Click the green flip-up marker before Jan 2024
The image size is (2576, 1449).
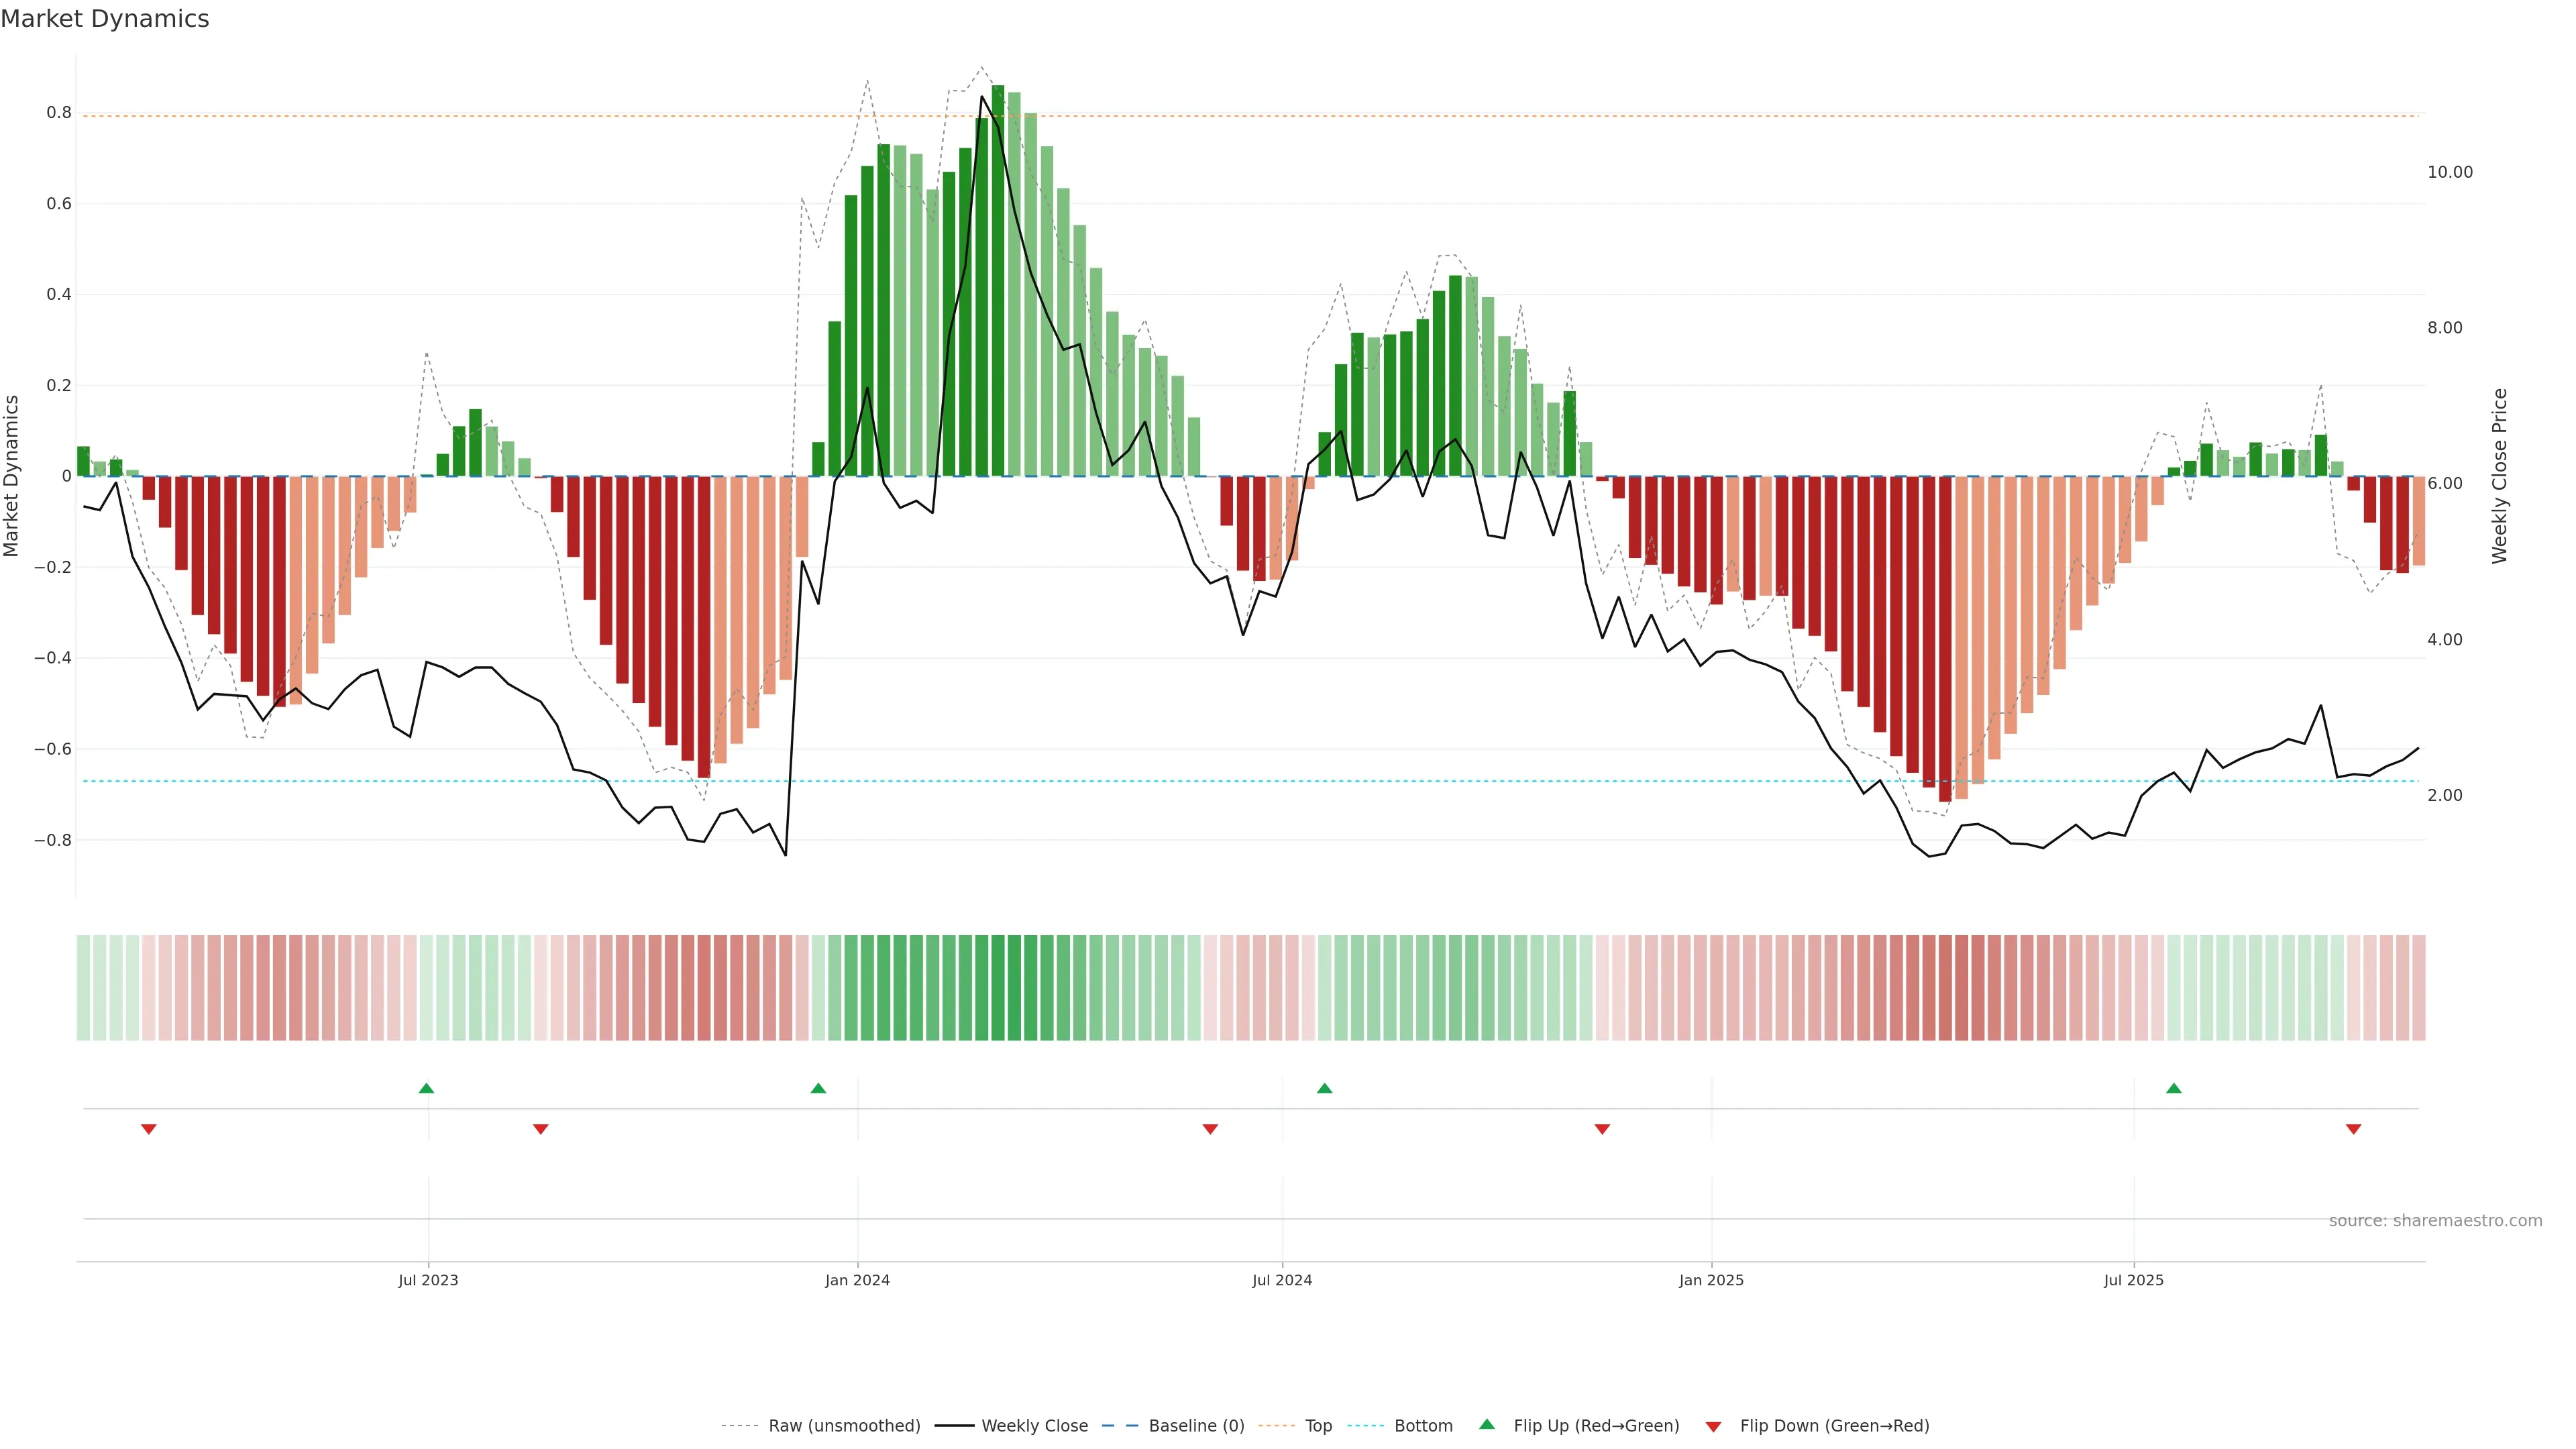[818, 1088]
